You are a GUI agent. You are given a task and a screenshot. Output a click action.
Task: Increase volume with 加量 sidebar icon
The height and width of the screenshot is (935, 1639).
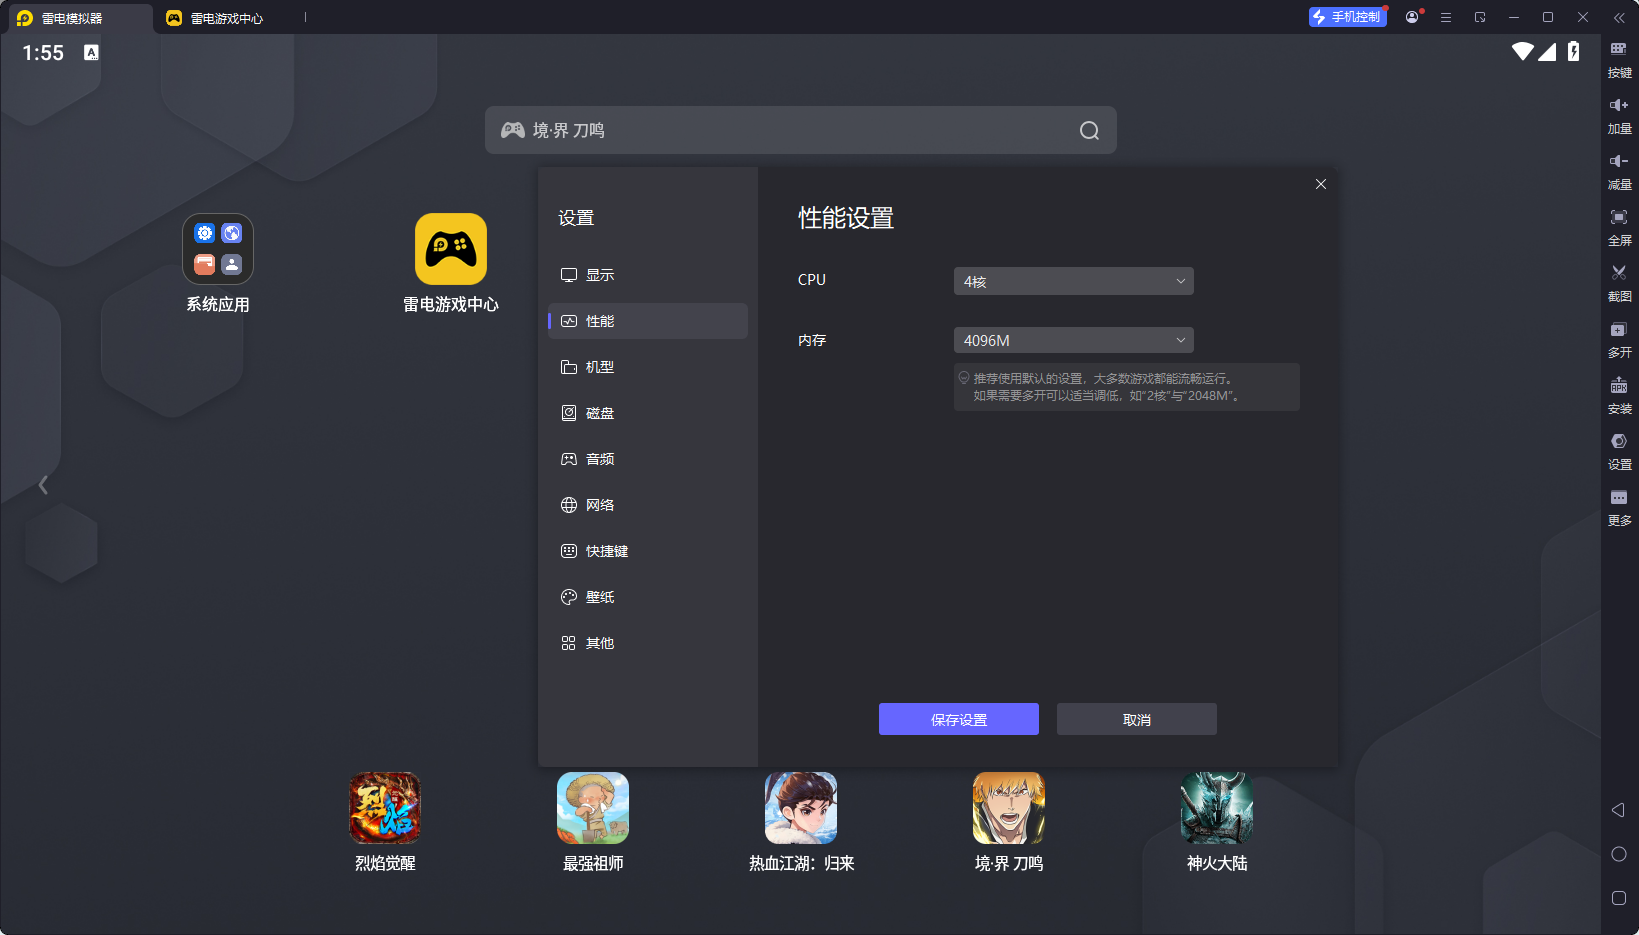coord(1618,114)
